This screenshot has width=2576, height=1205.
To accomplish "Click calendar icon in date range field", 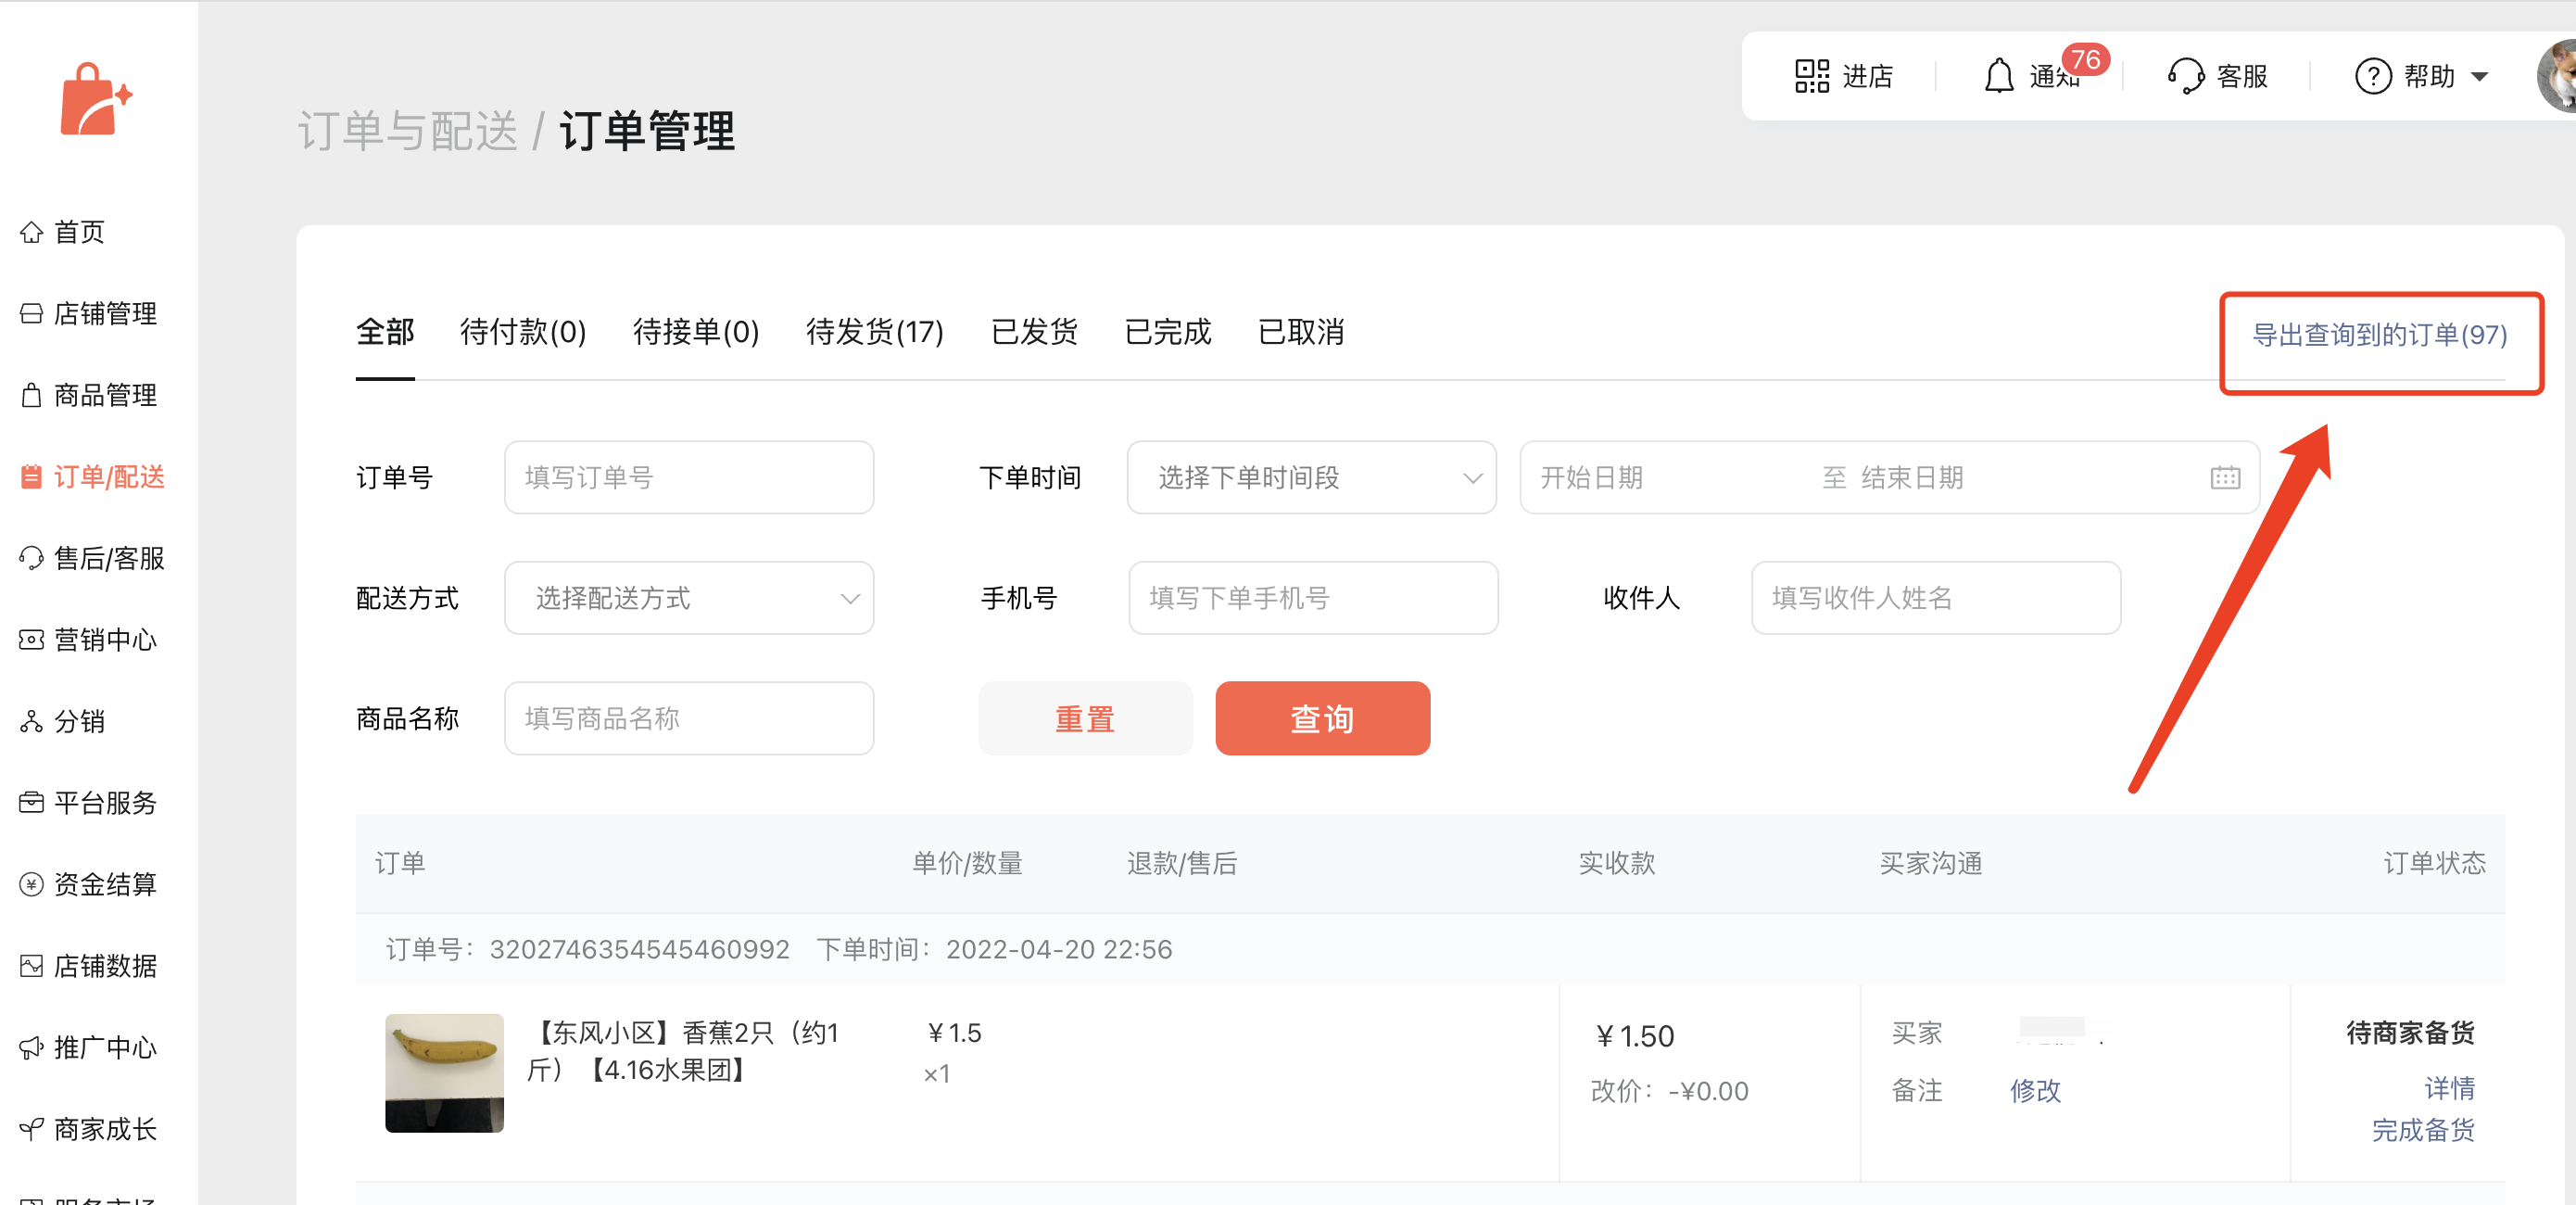I will (2224, 478).
